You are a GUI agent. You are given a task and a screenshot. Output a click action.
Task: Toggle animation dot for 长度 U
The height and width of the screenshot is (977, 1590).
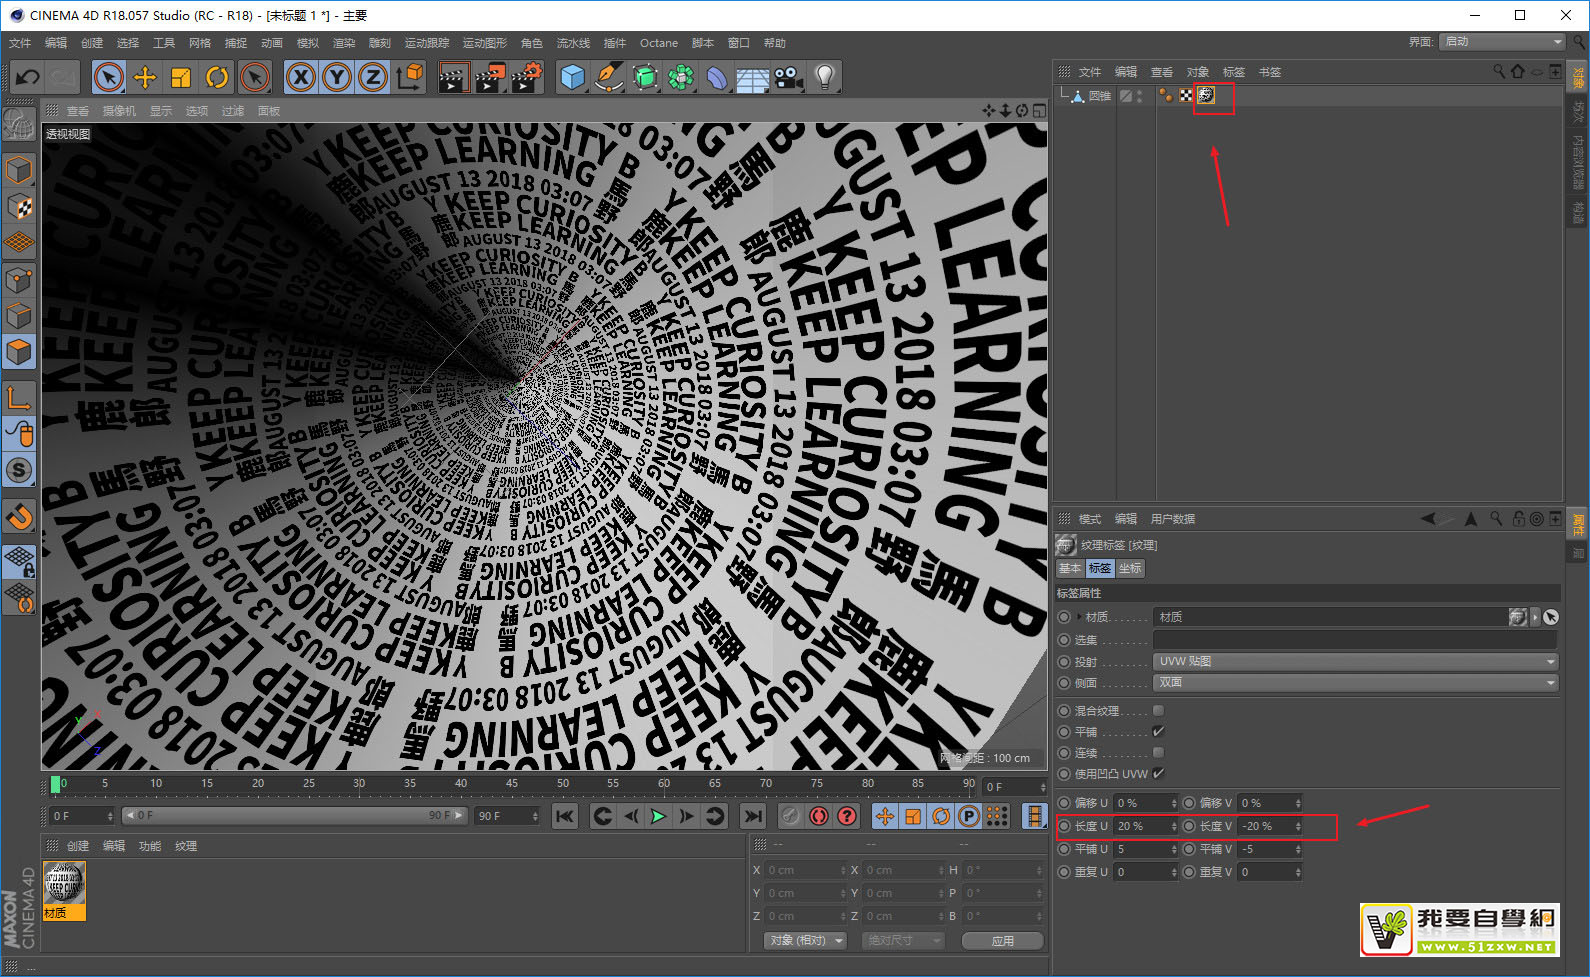tap(1064, 826)
